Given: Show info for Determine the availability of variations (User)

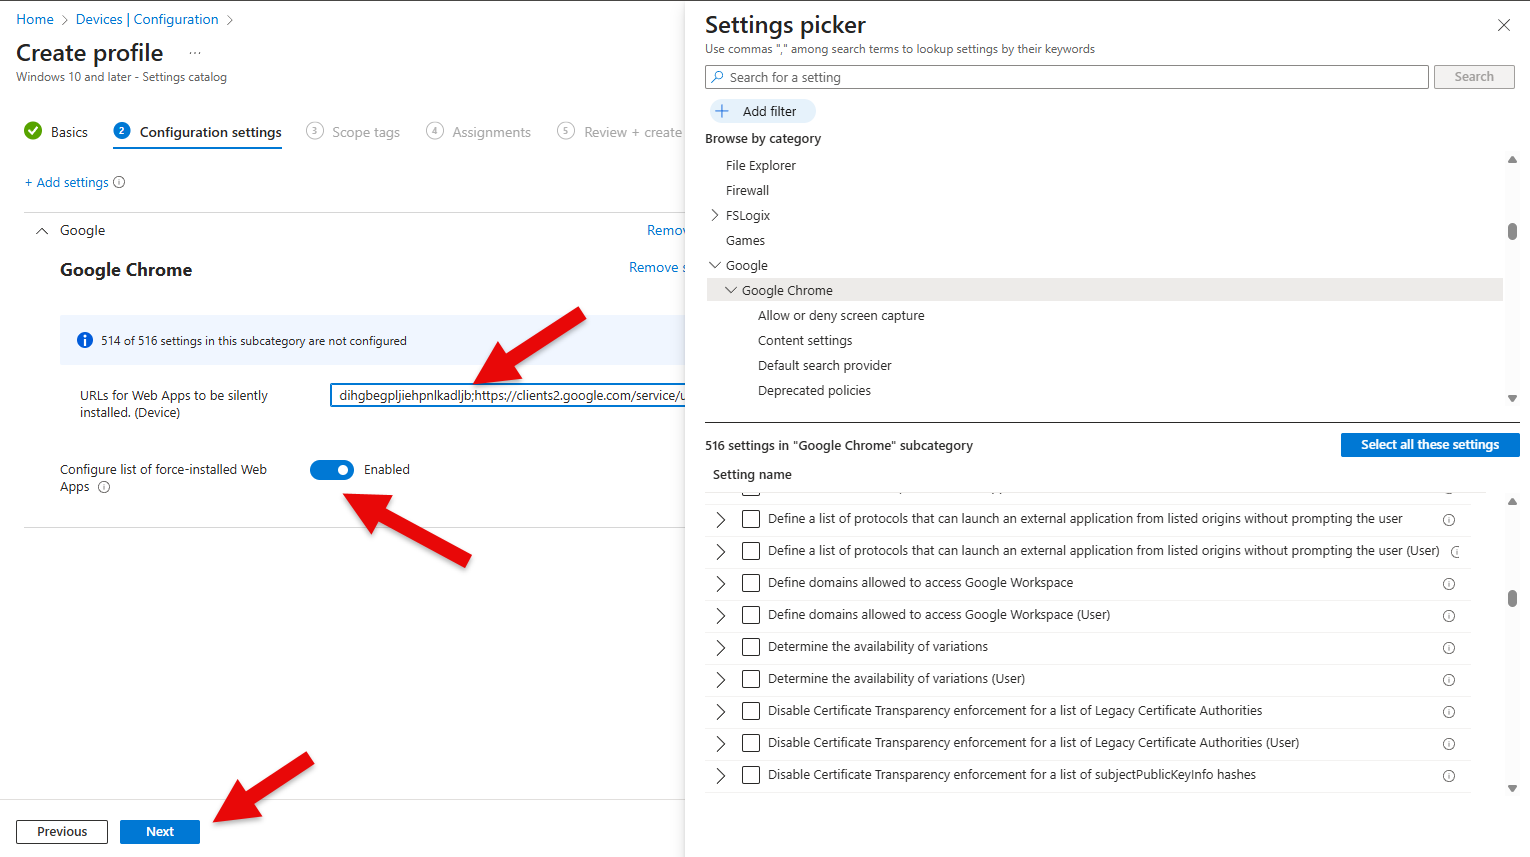Looking at the screenshot, I should pyautogui.click(x=1449, y=680).
